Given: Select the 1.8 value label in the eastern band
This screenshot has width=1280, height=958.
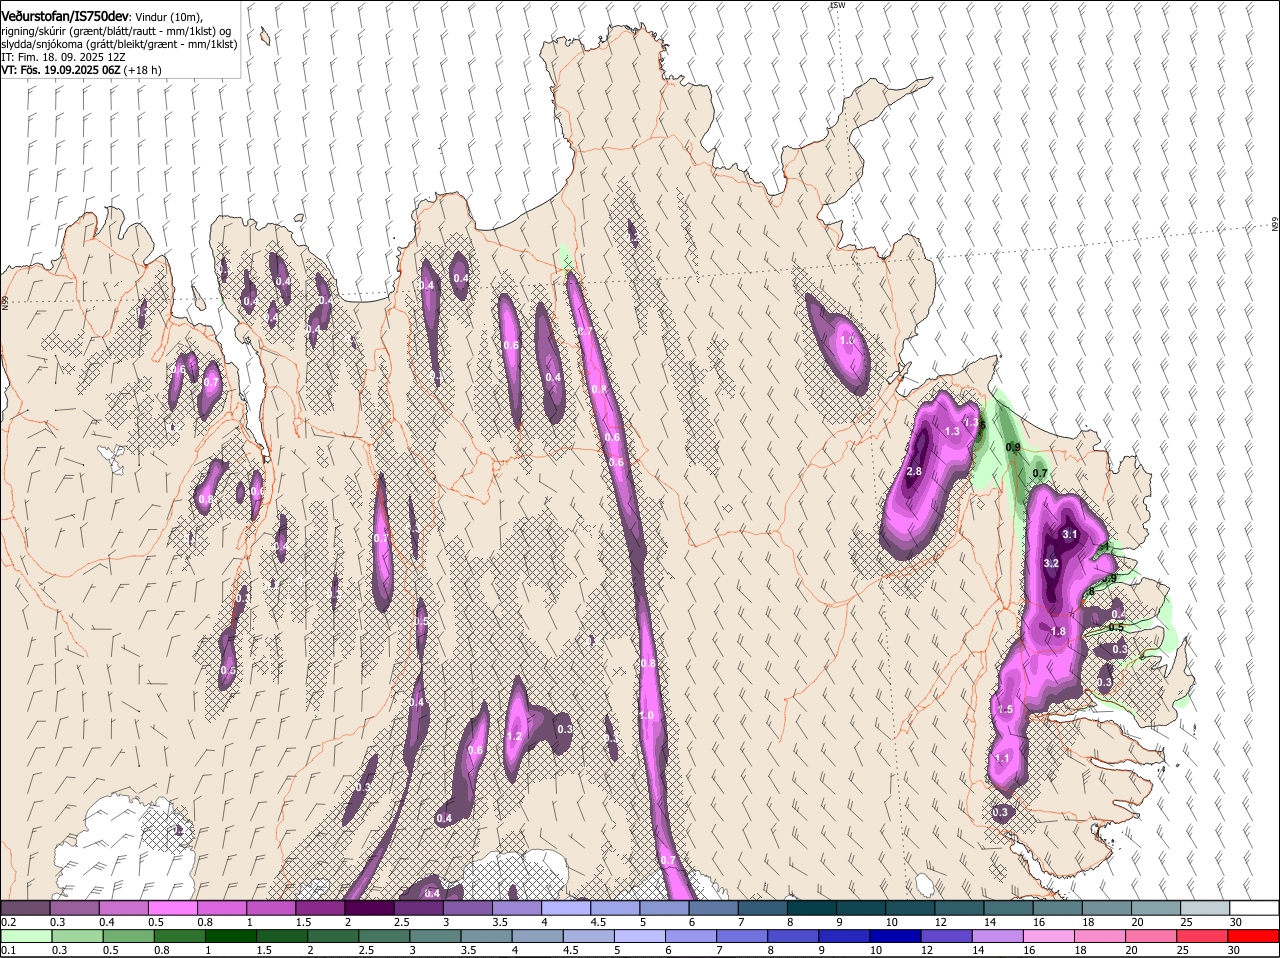Looking at the screenshot, I should [1059, 632].
